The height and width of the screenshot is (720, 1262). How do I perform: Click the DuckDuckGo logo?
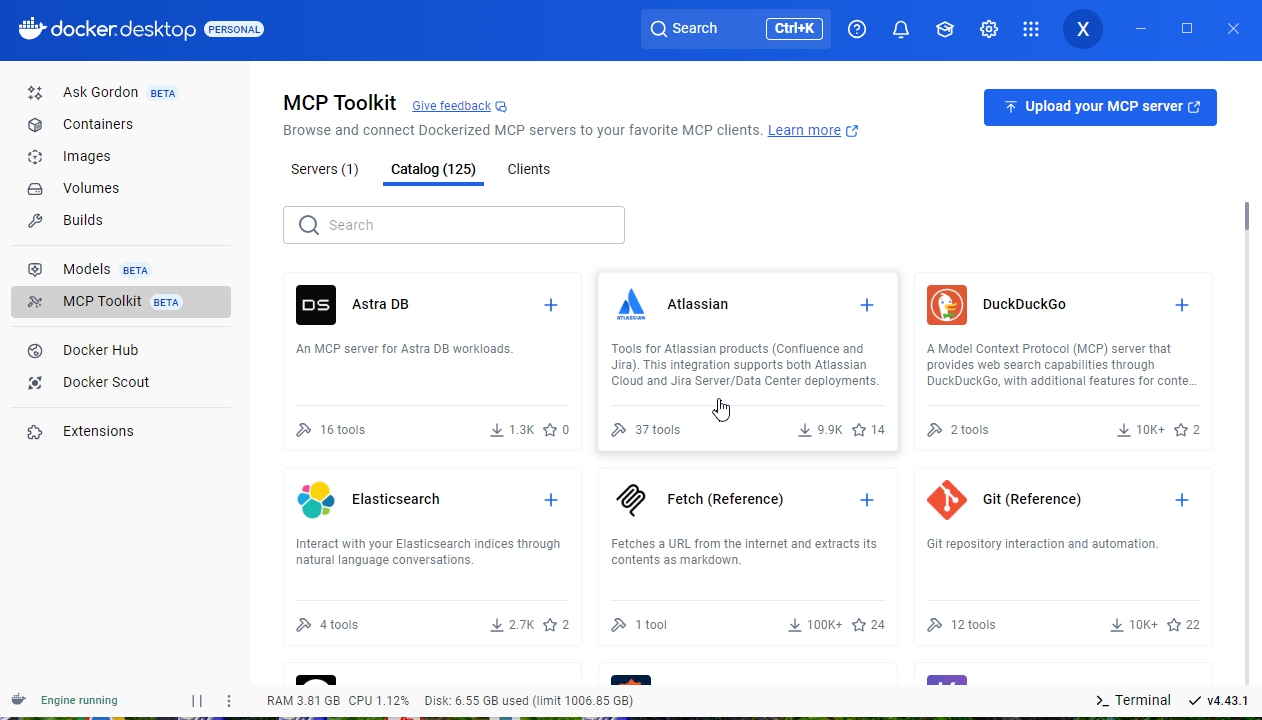pyautogui.click(x=947, y=305)
